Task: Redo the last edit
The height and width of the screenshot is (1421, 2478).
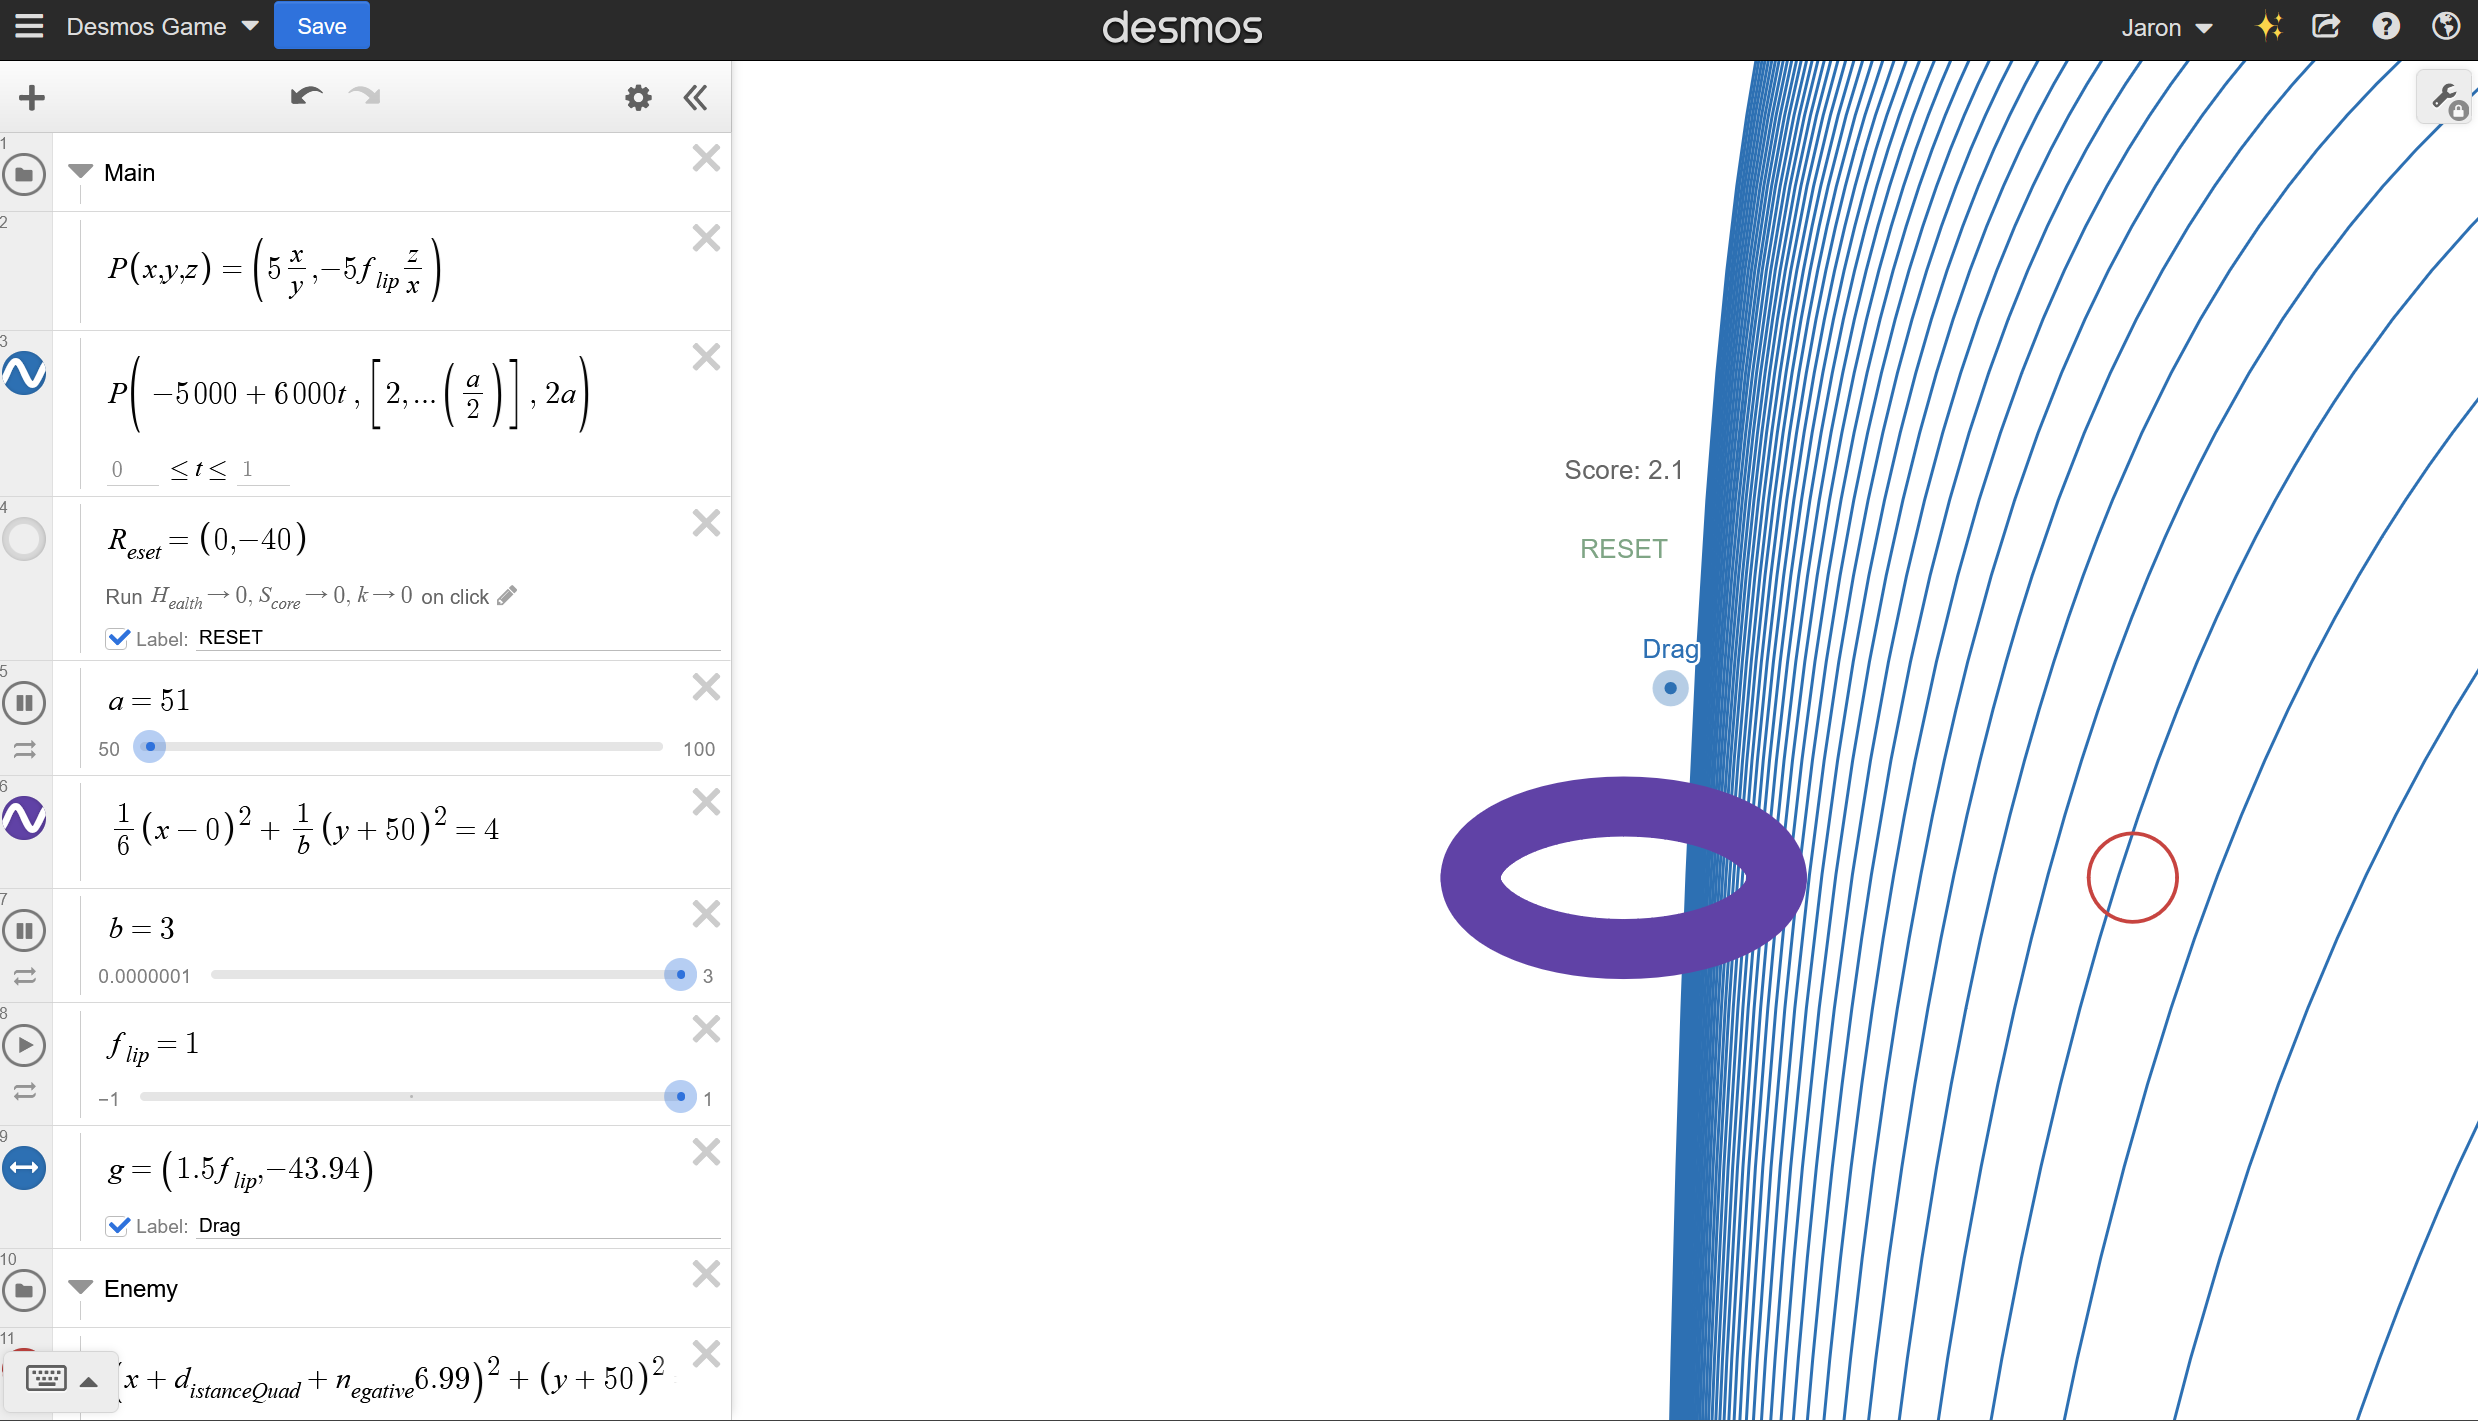Action: click(x=364, y=96)
